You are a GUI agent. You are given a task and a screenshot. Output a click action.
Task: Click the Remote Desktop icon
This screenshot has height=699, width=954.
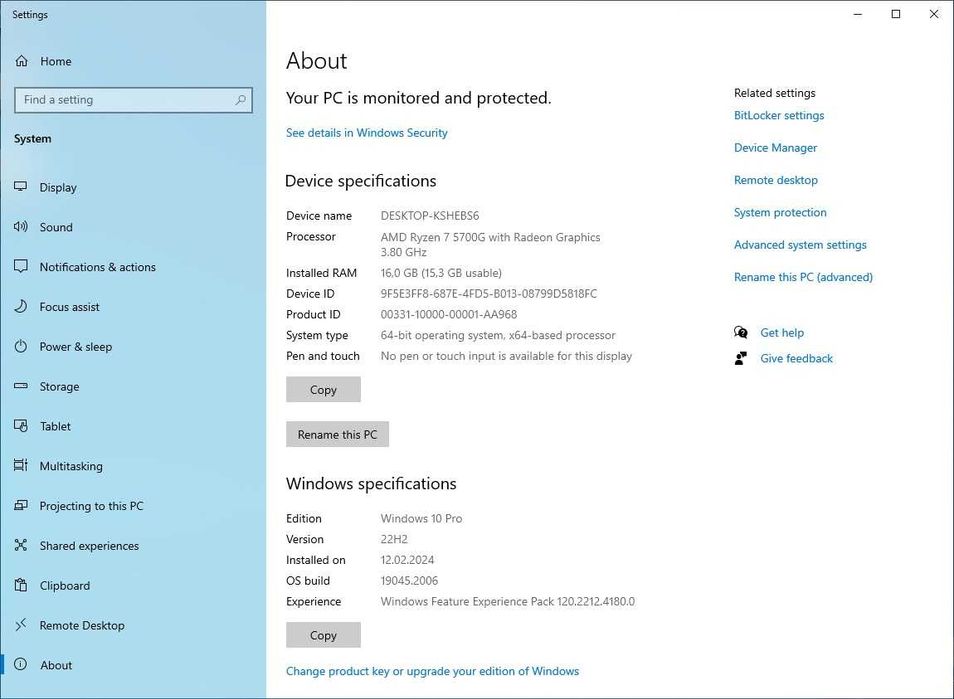point(21,624)
